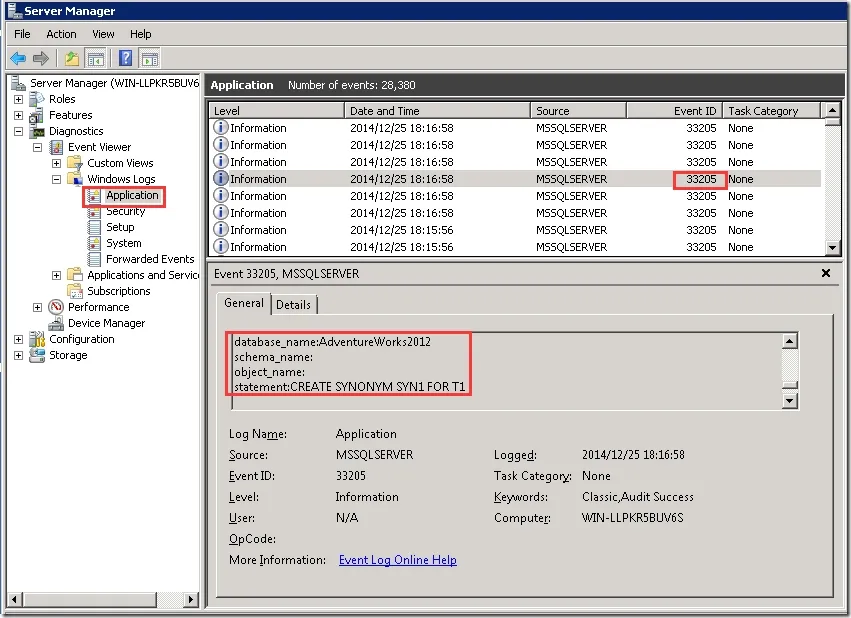Expand the Storage node
This screenshot has height=618, width=851.
point(18,355)
